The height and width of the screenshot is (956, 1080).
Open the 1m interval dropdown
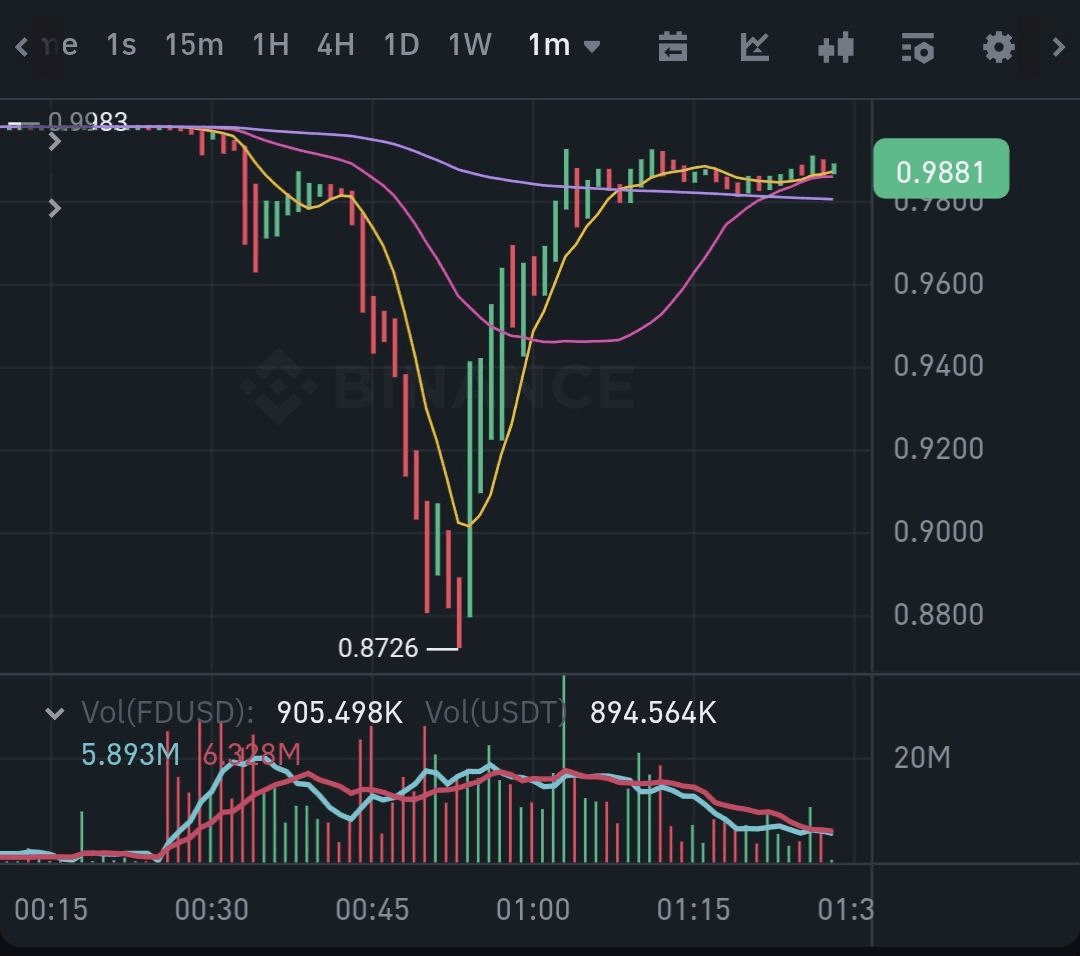coord(563,46)
